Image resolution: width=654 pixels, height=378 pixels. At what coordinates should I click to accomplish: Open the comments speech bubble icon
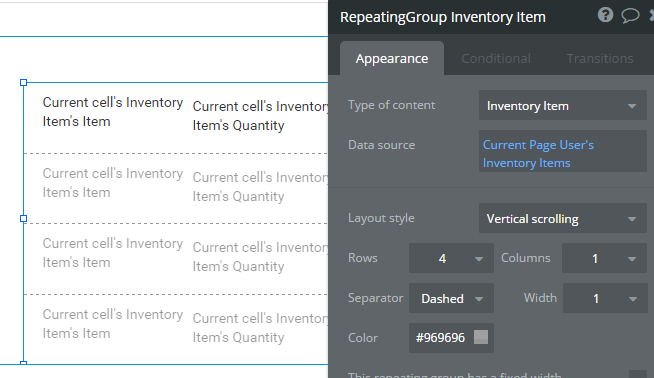click(x=630, y=15)
